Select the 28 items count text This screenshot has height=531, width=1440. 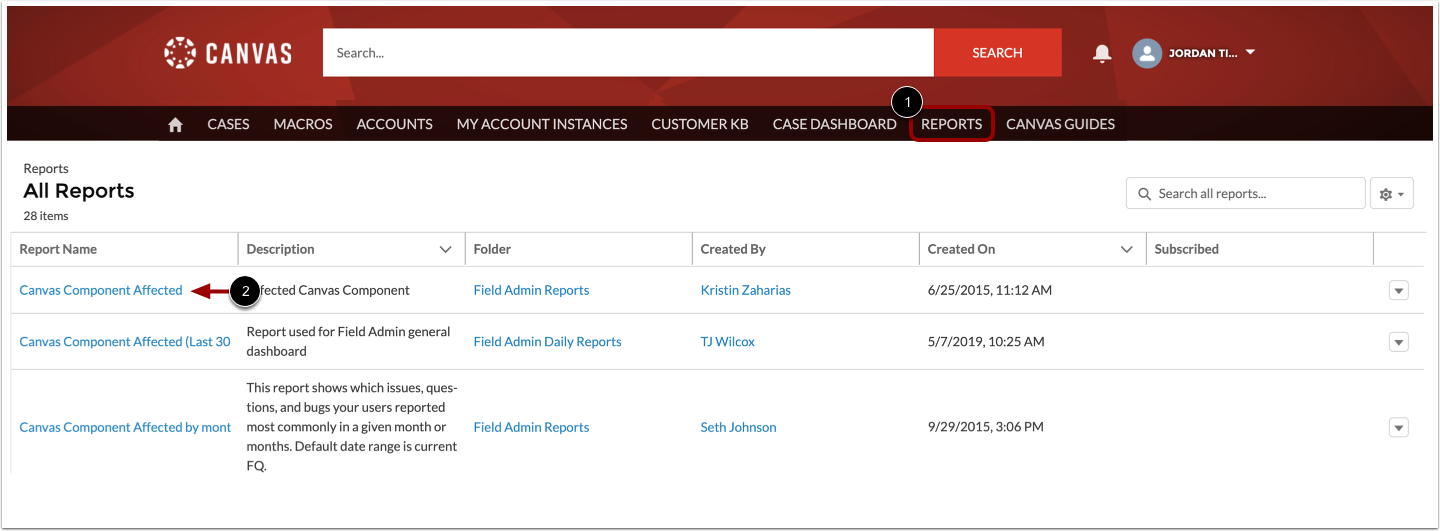[x=46, y=216]
